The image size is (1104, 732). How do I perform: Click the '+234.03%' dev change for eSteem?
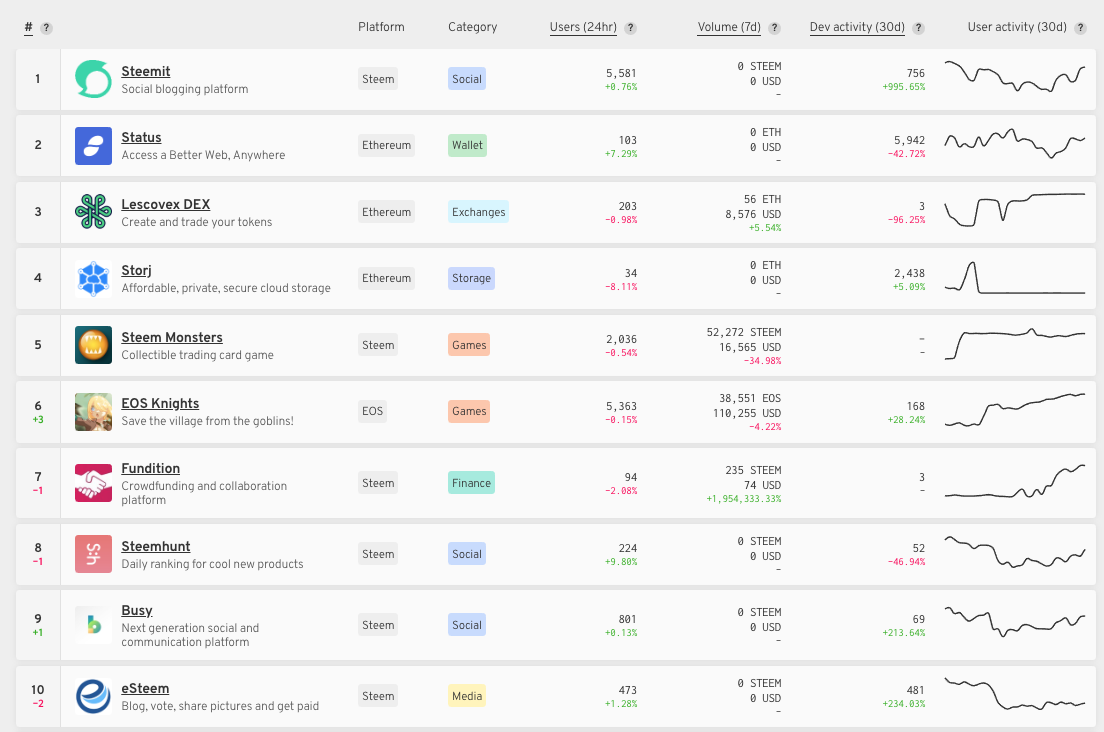coord(904,704)
